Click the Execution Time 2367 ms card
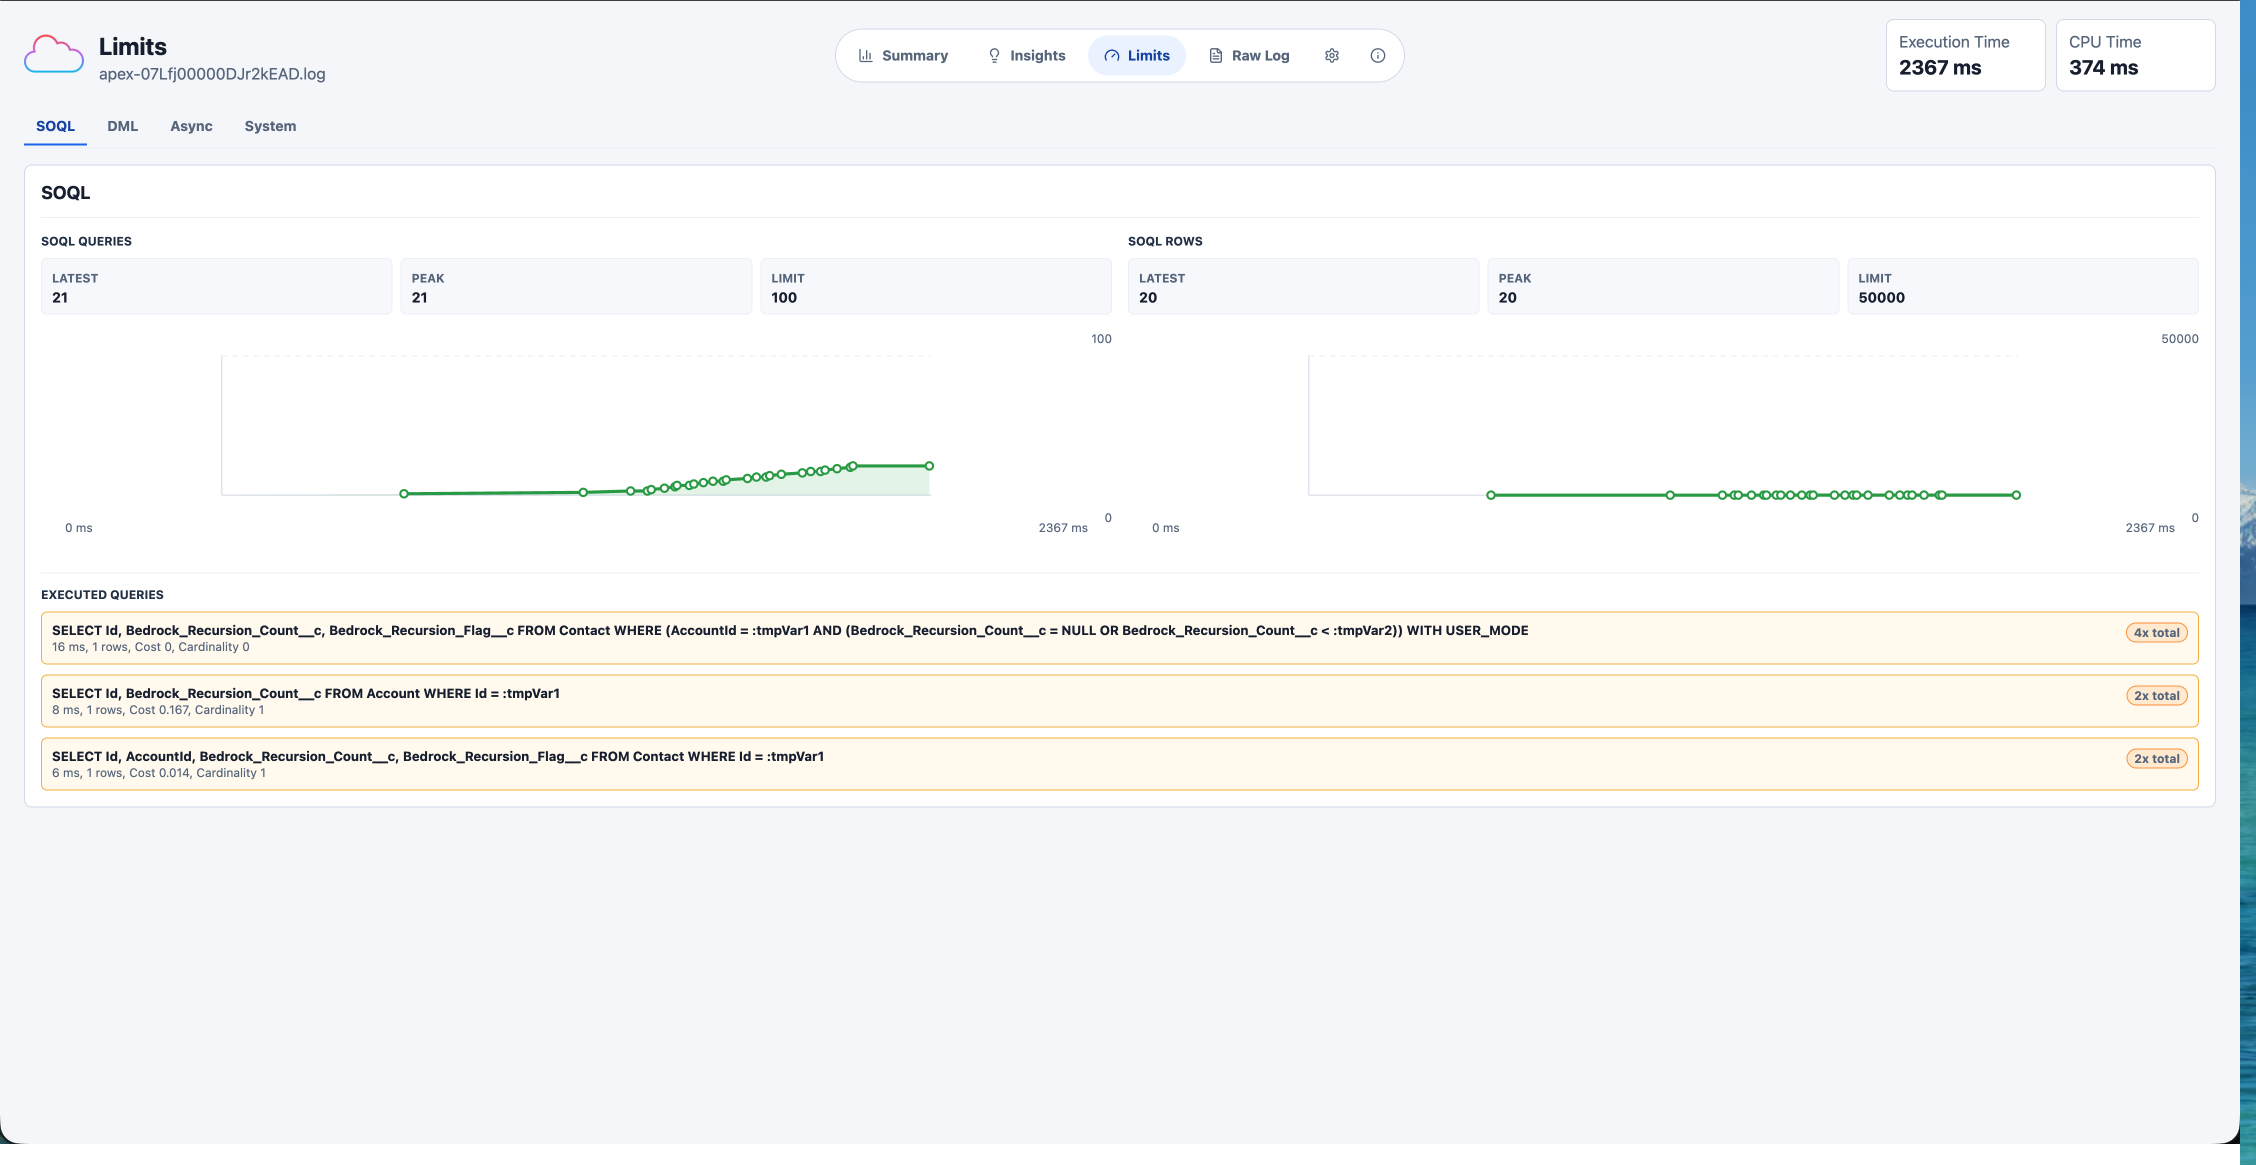The height and width of the screenshot is (1165, 2256). (x=1965, y=55)
